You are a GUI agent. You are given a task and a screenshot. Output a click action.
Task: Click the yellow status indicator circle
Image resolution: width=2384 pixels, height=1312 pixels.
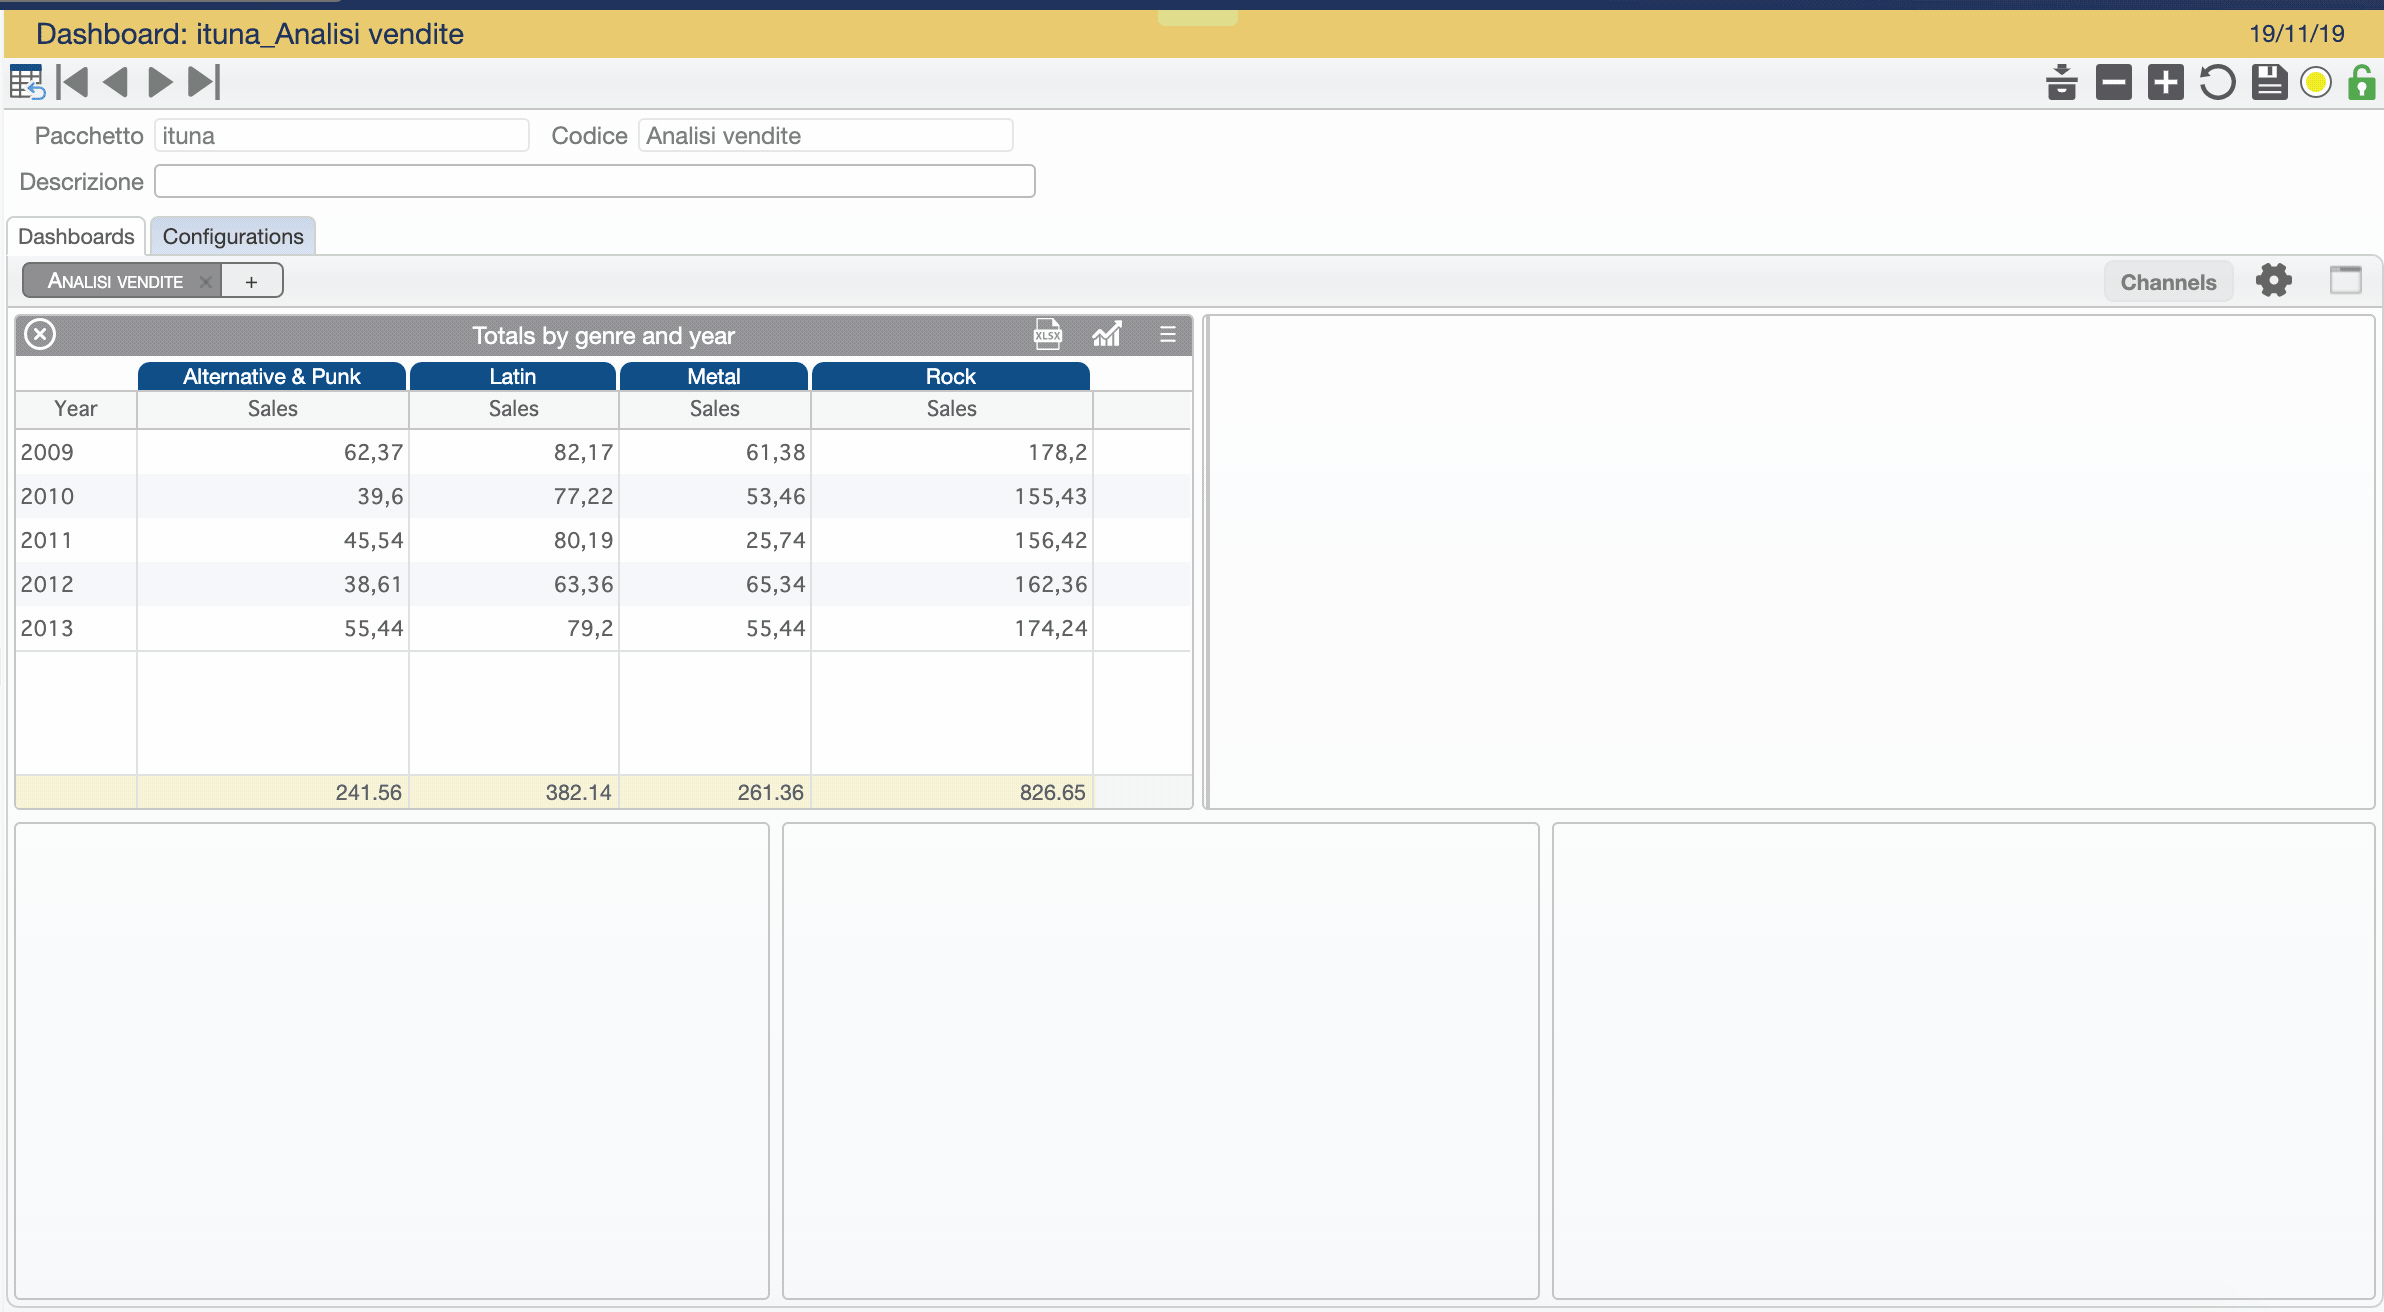(2316, 82)
